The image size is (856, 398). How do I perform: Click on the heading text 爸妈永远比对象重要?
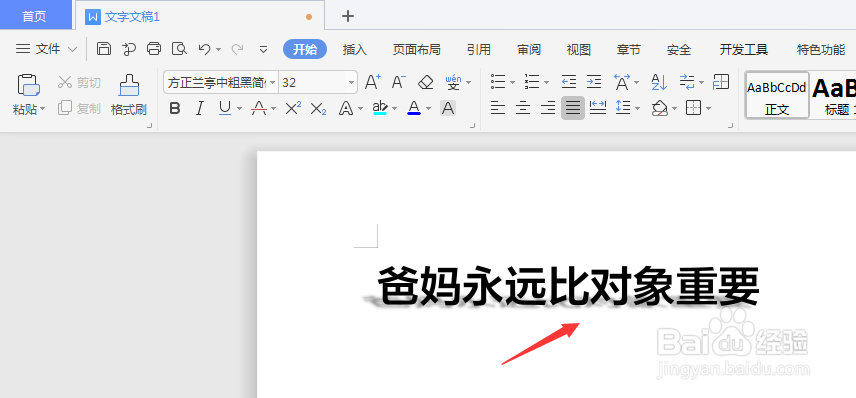[x=568, y=286]
